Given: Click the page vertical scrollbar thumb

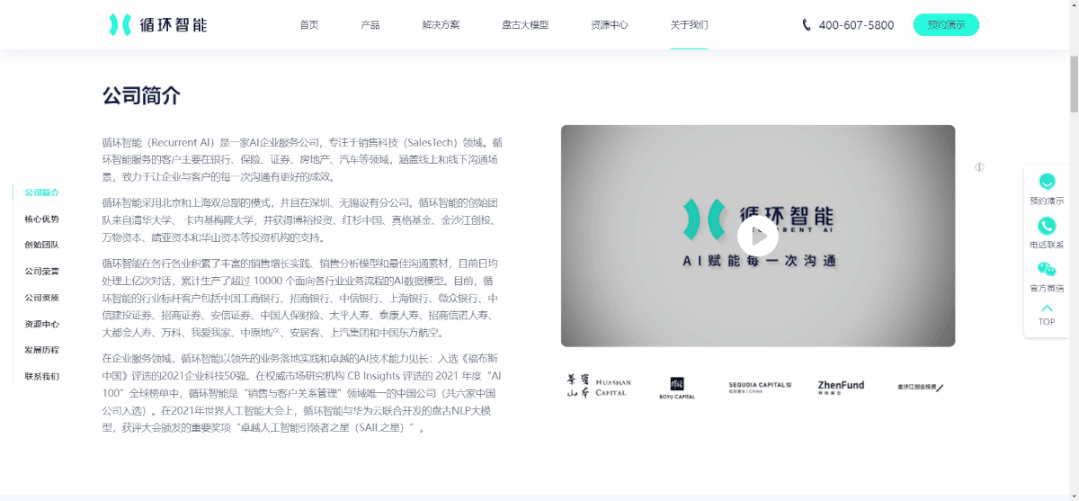Looking at the screenshot, I should (x=1073, y=83).
